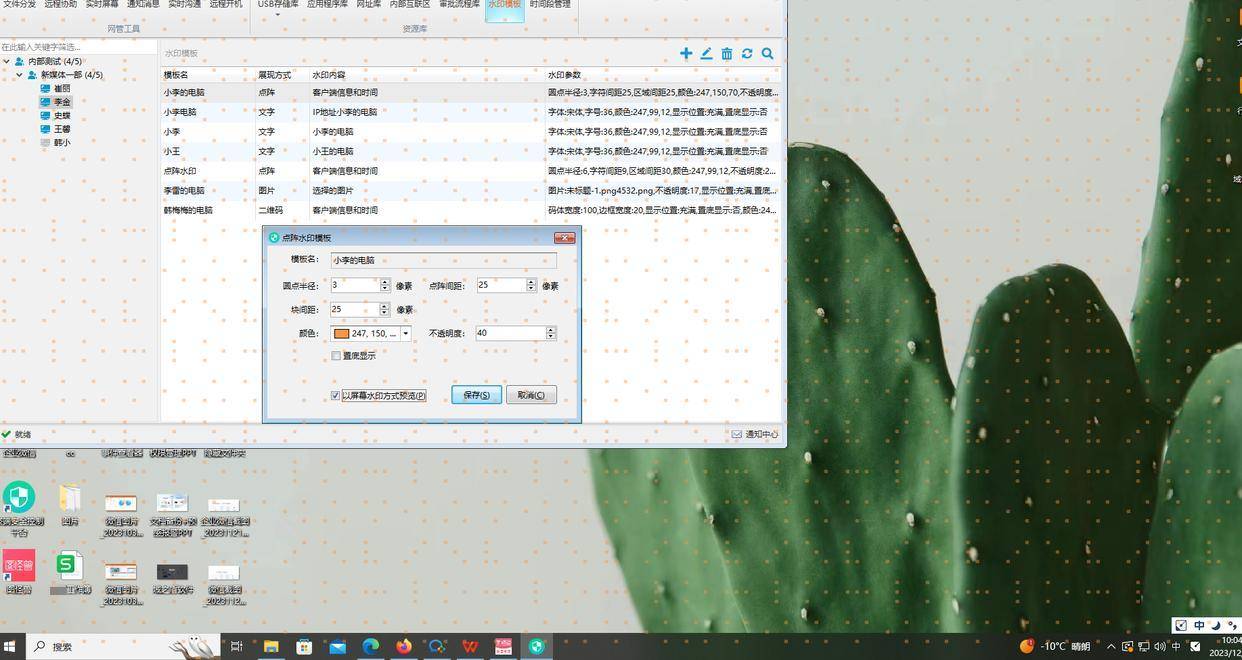1242x660 pixels.
Task: Open the 内部互联区 tab
Action: [410, 5]
